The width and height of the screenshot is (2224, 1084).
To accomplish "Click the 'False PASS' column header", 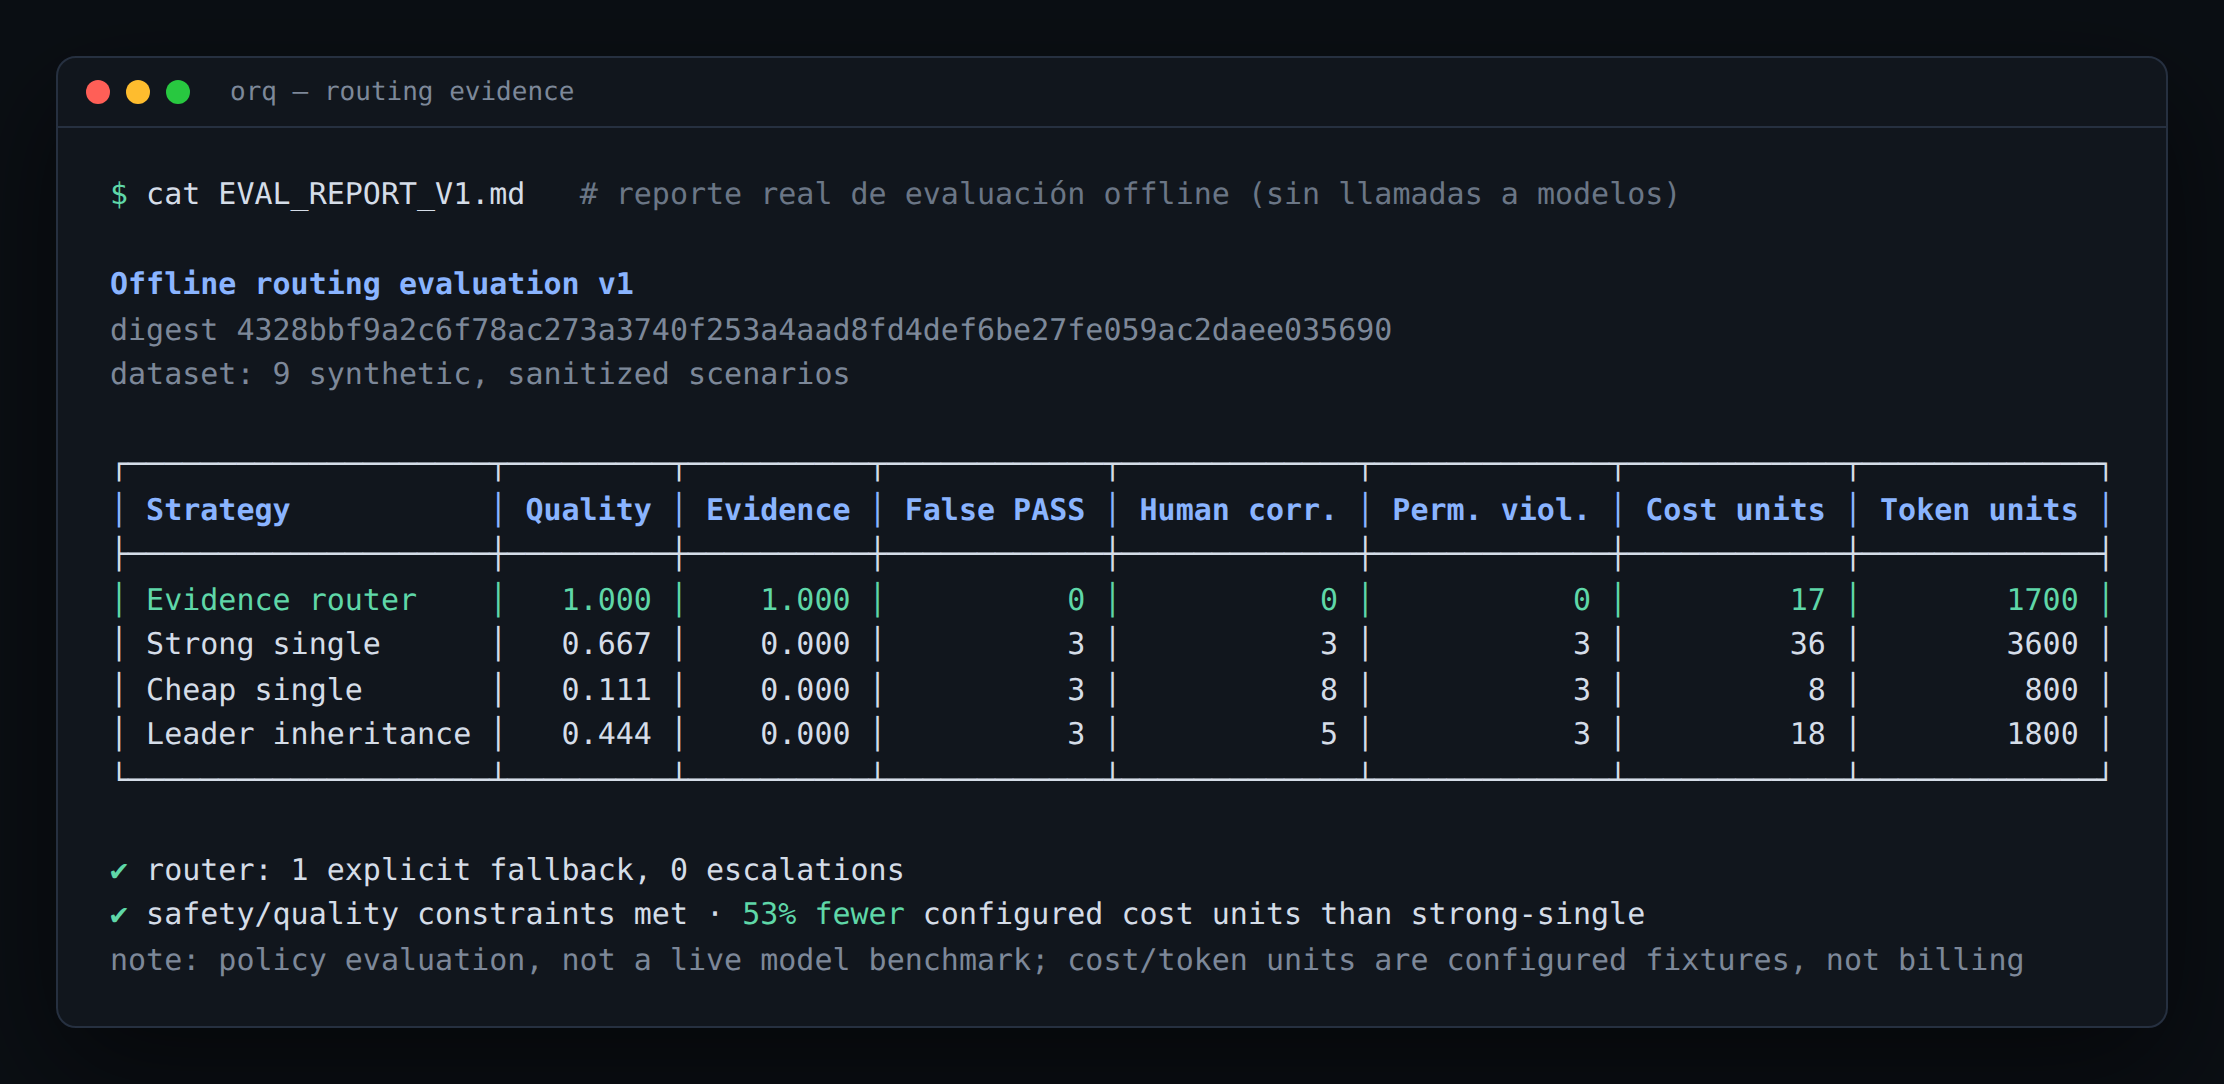I will point(995,510).
